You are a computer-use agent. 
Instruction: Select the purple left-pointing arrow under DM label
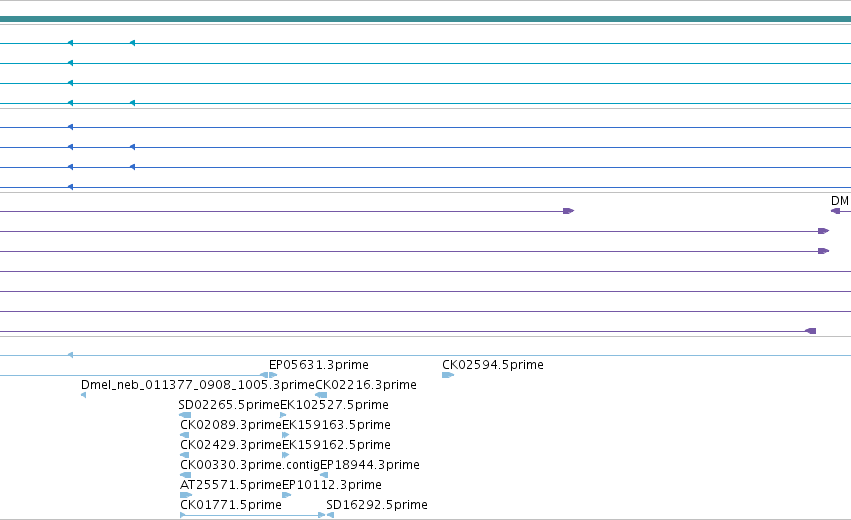coord(835,211)
